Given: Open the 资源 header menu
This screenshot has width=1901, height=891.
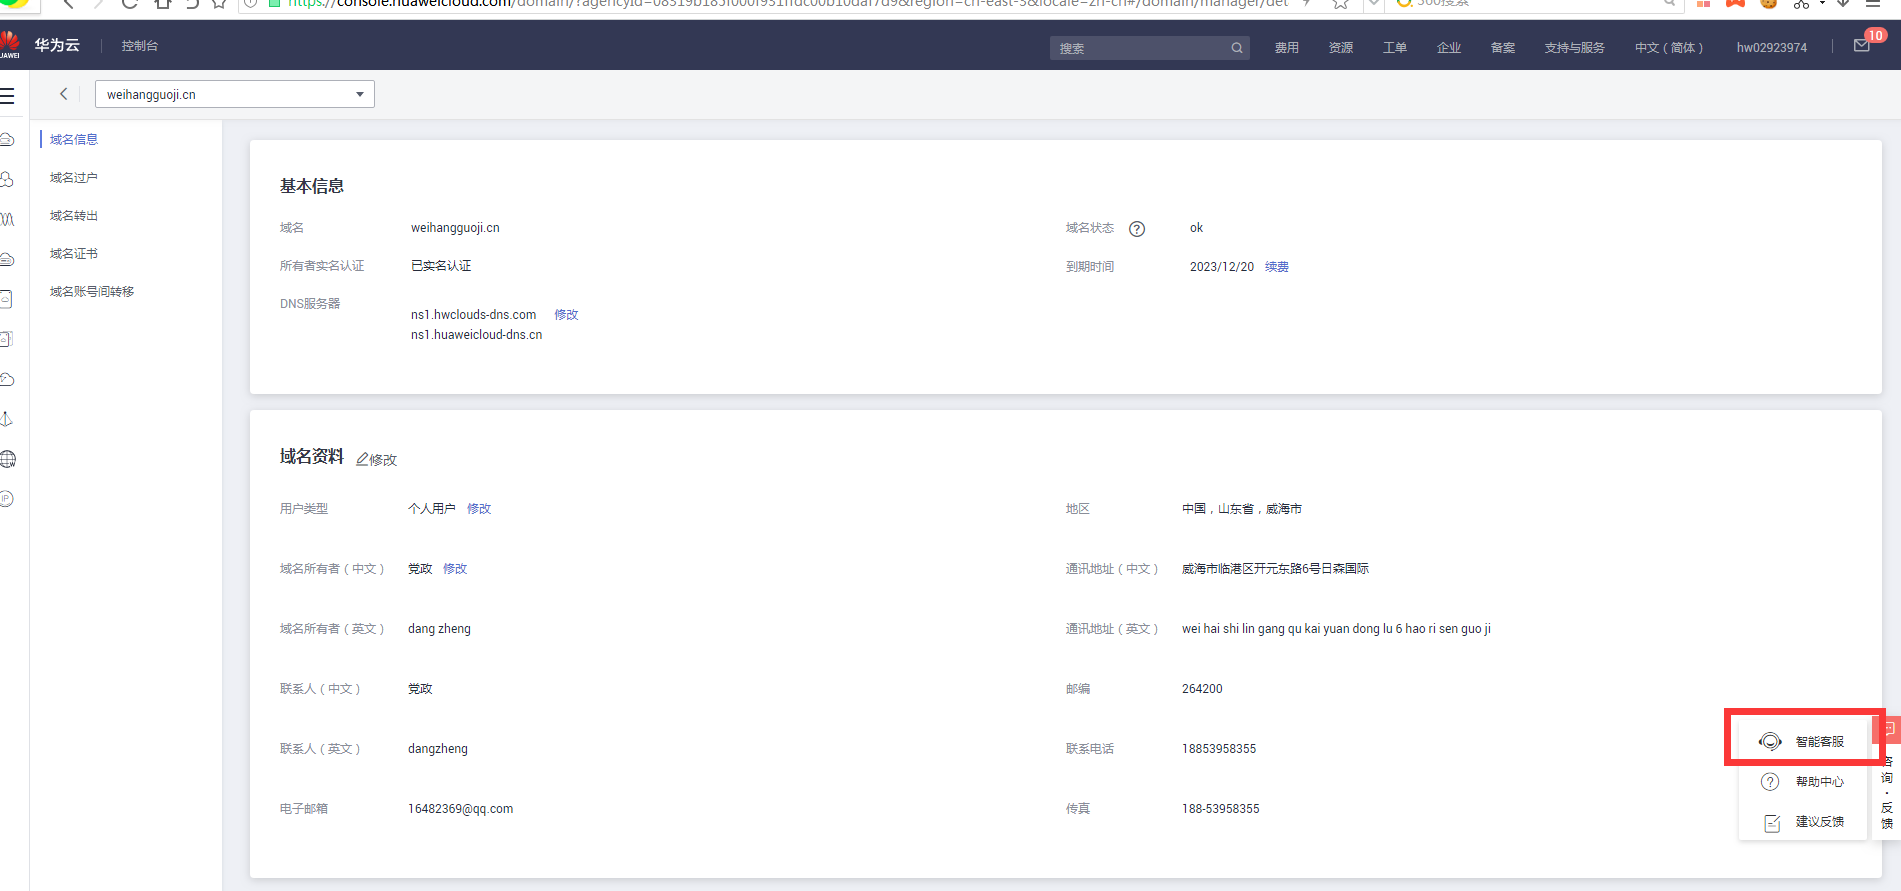Looking at the screenshot, I should coord(1341,48).
